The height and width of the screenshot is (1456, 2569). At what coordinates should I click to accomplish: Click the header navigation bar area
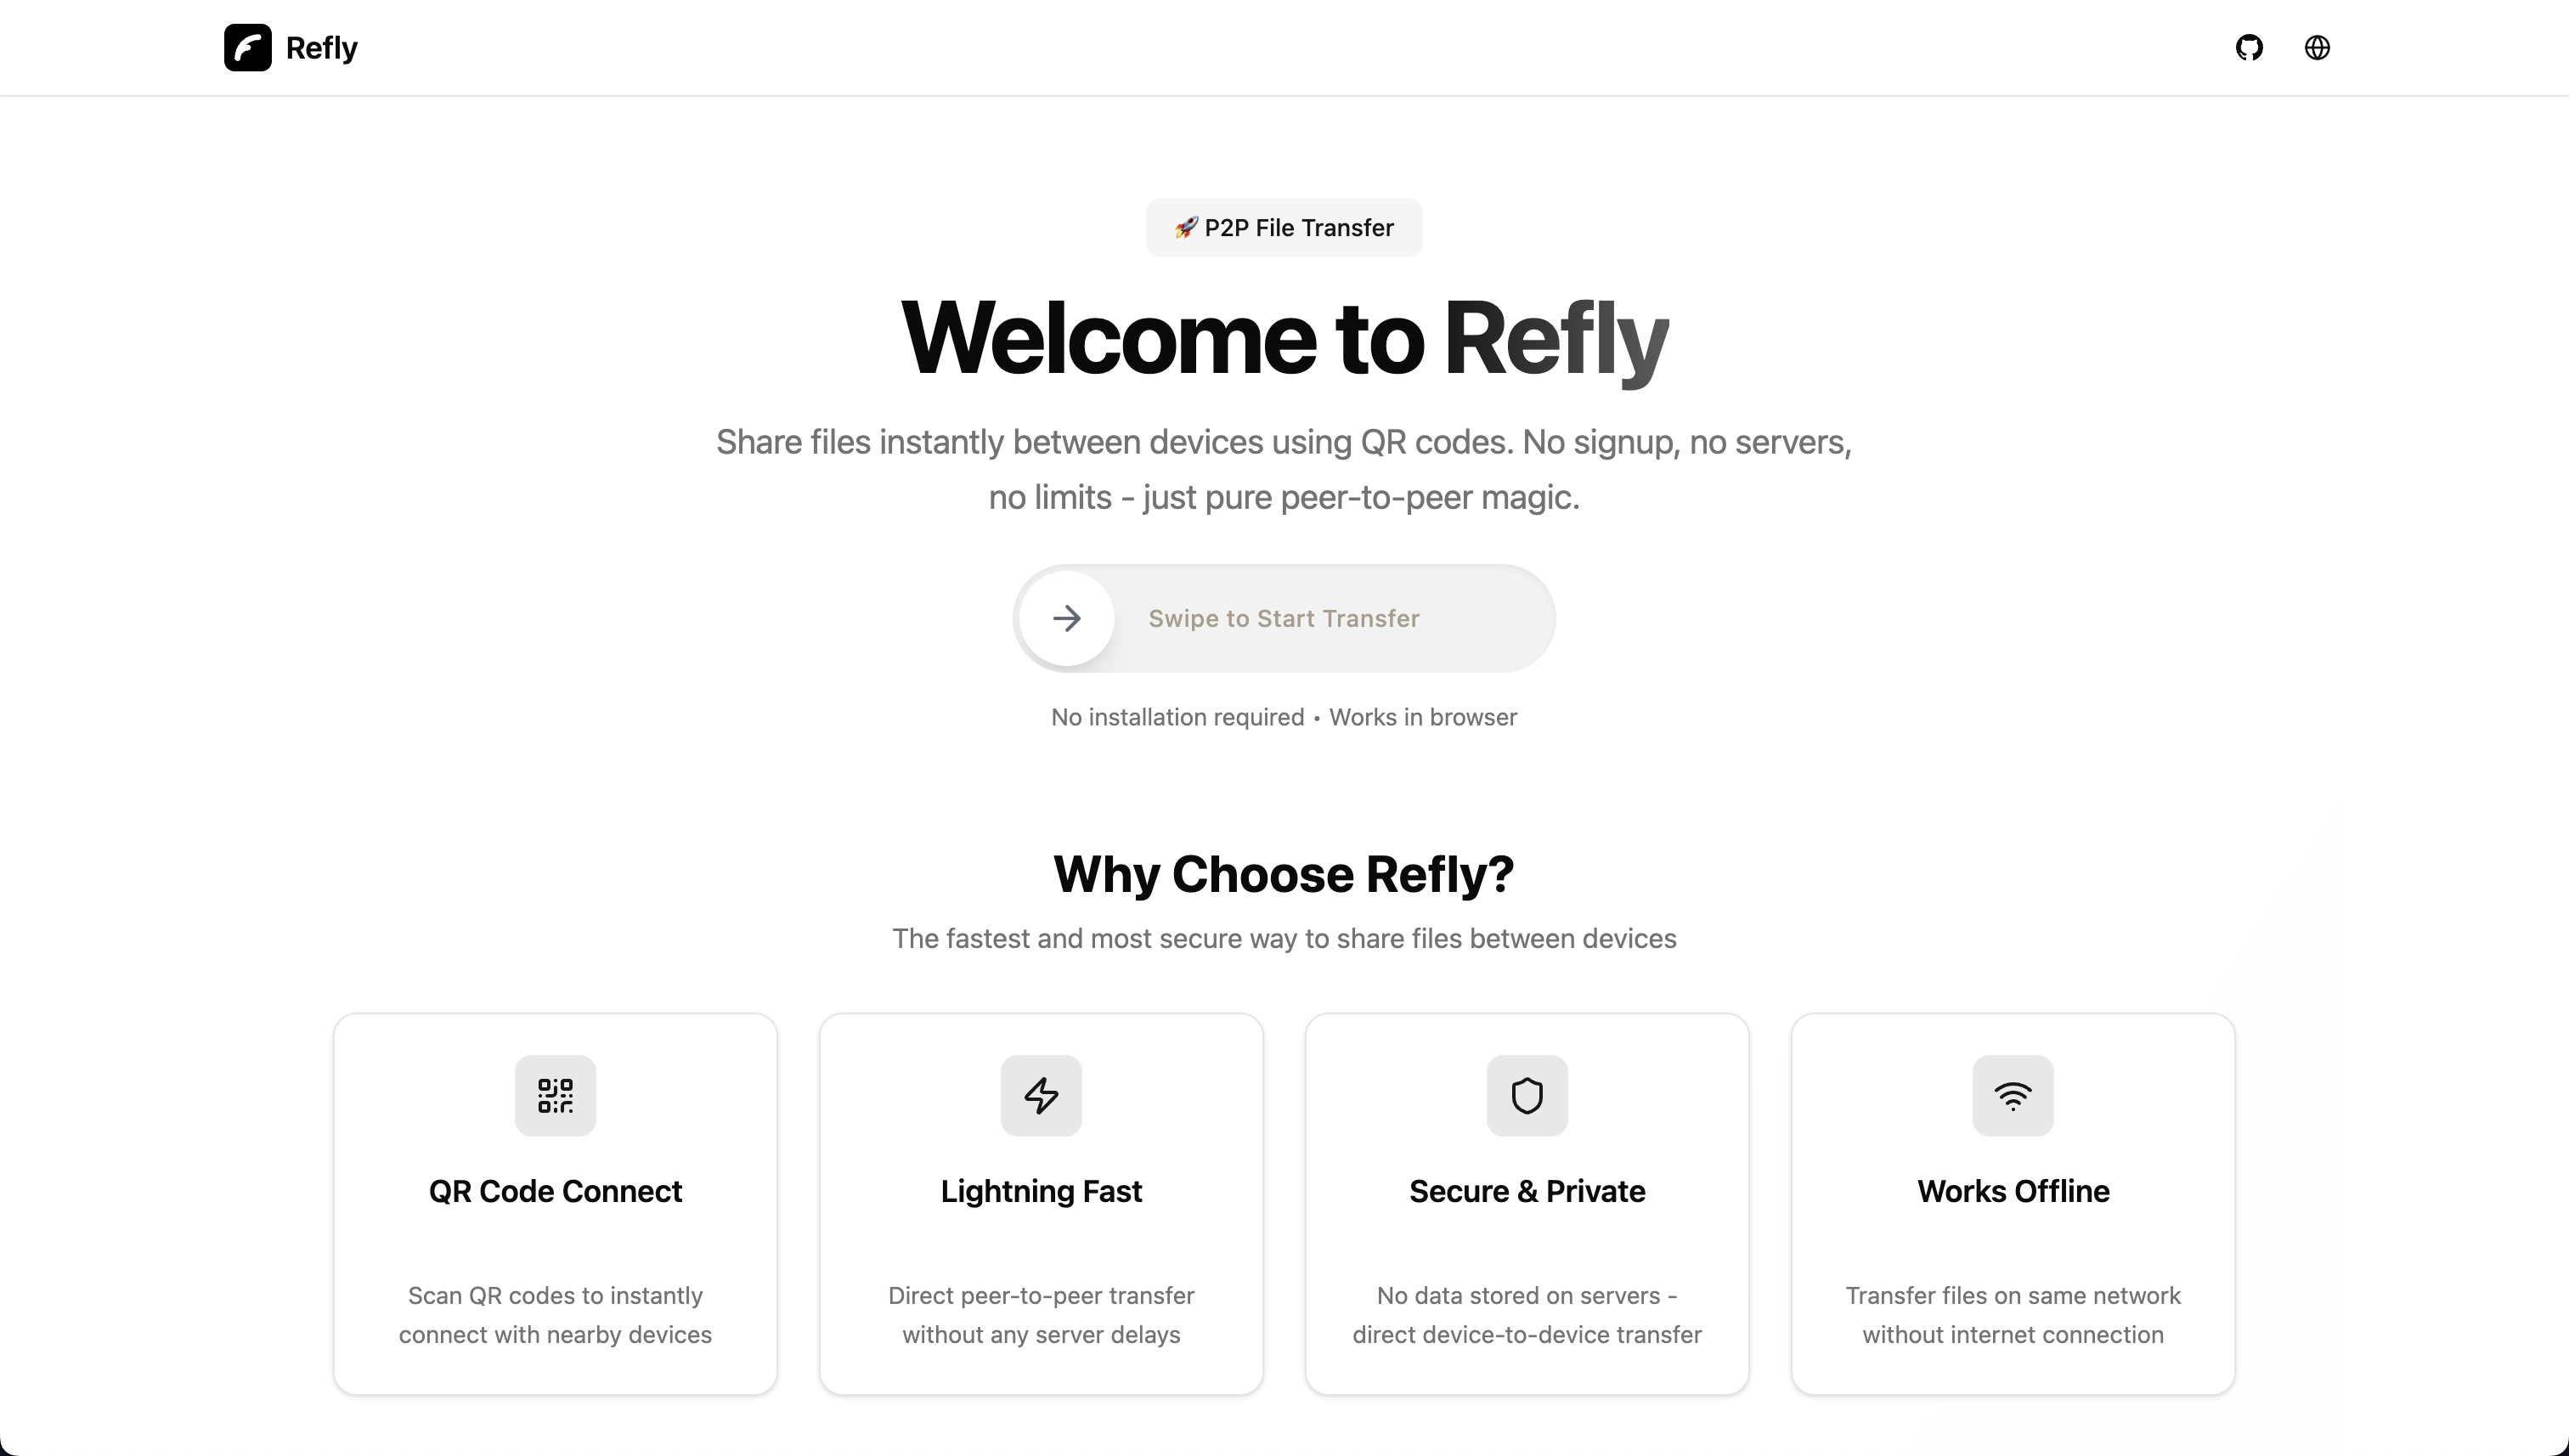[x=1284, y=47]
